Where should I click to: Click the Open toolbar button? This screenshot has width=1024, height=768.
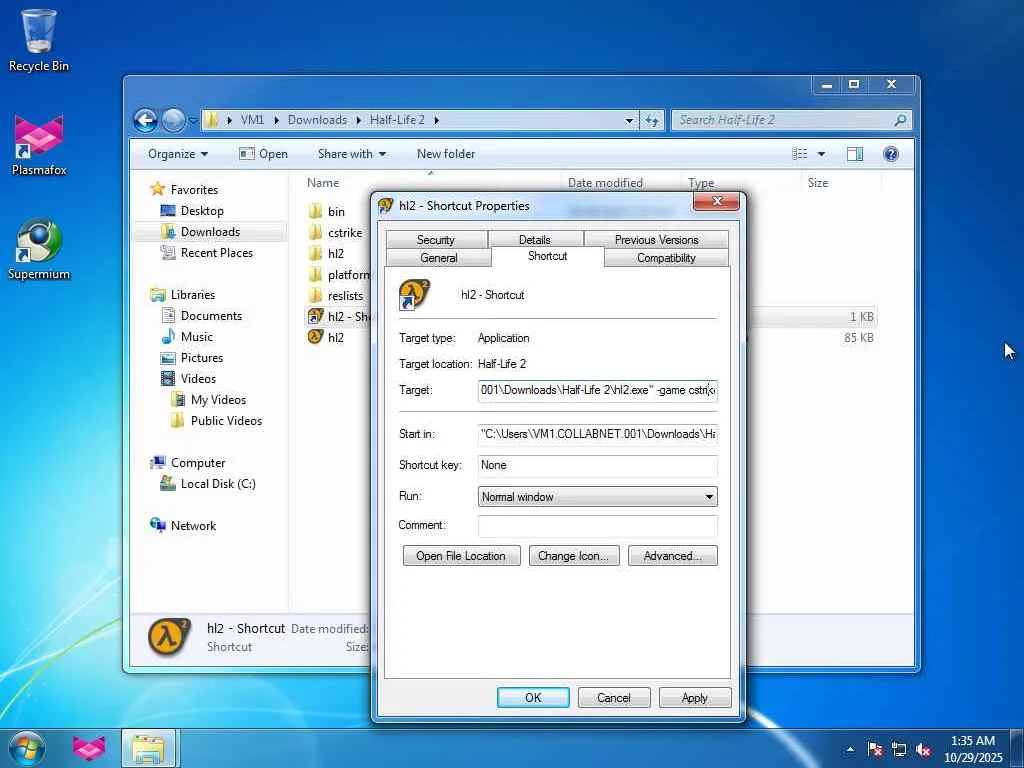tap(263, 154)
